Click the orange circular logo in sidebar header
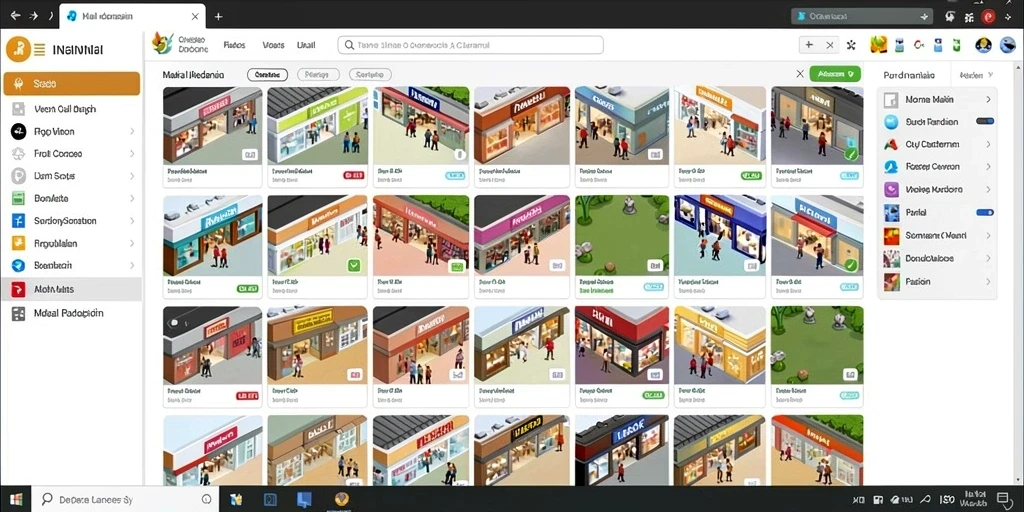1024x512 pixels. (x=18, y=49)
